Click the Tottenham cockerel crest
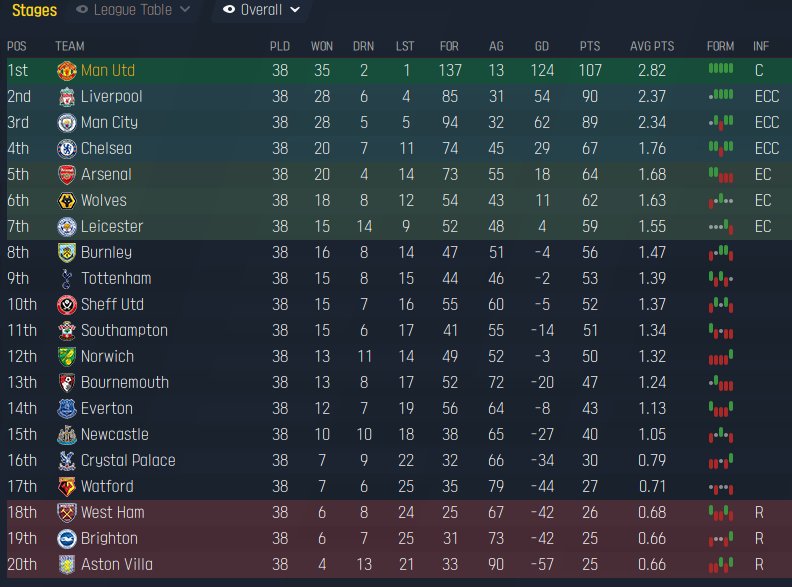792x587 pixels. [67, 279]
